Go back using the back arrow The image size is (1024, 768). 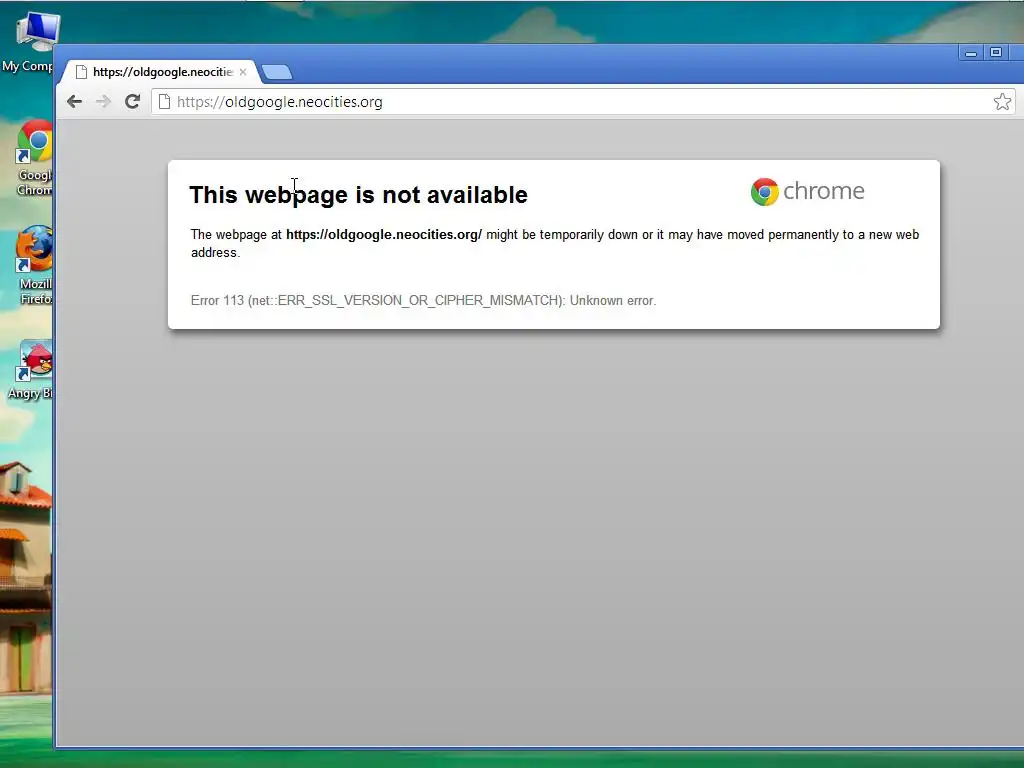coord(74,101)
